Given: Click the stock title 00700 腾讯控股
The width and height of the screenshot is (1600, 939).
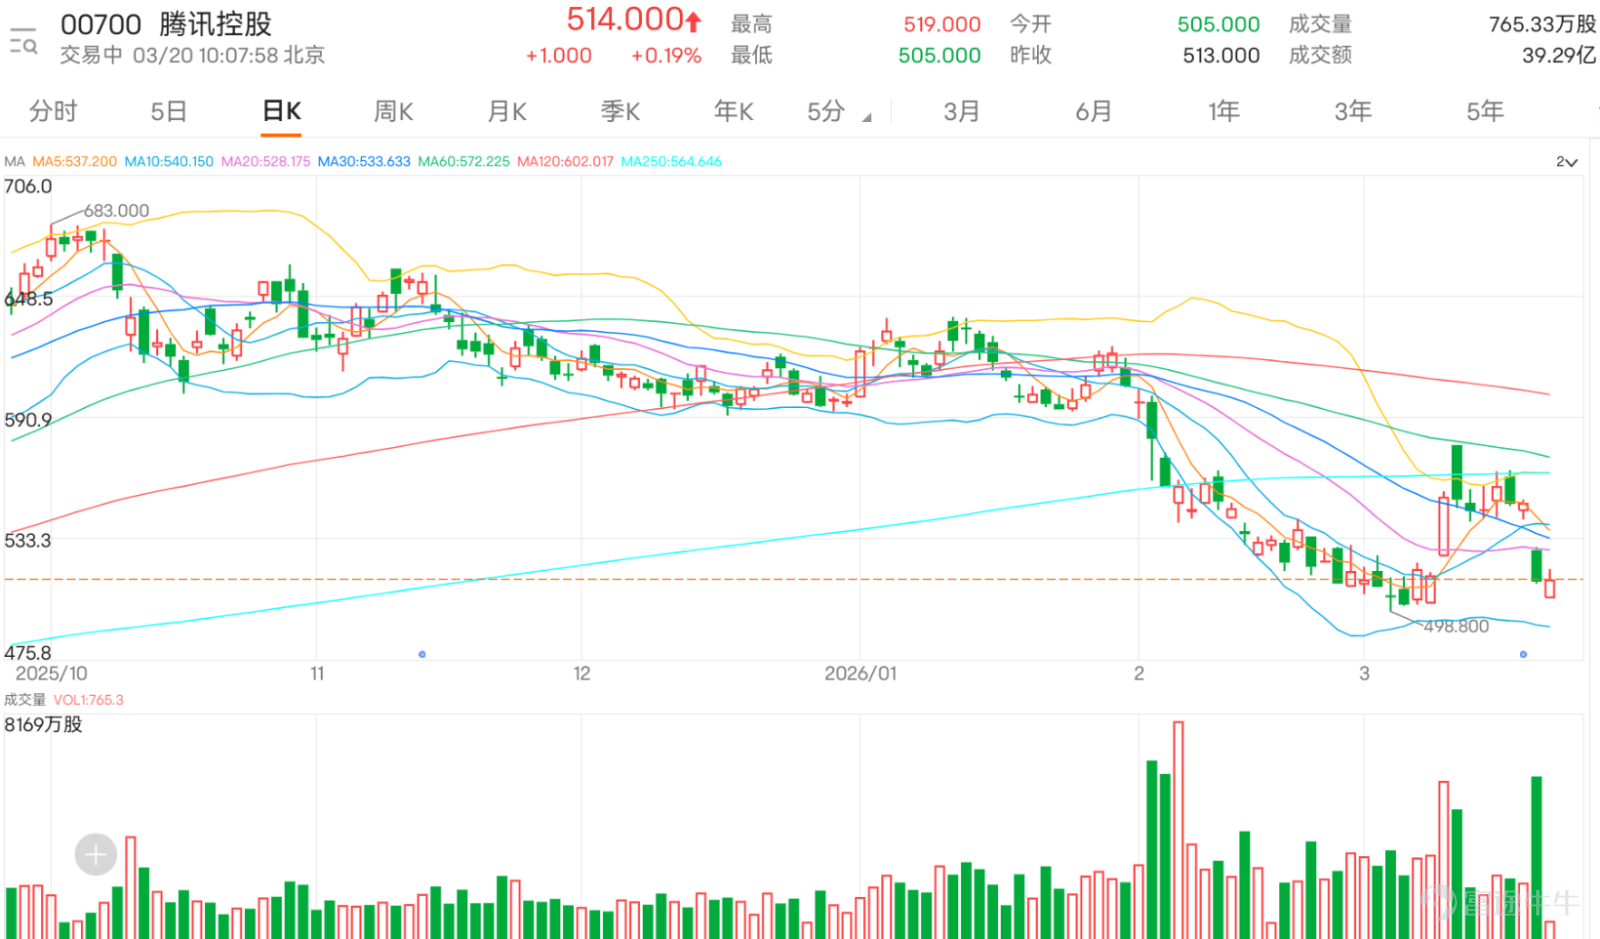Looking at the screenshot, I should 166,24.
